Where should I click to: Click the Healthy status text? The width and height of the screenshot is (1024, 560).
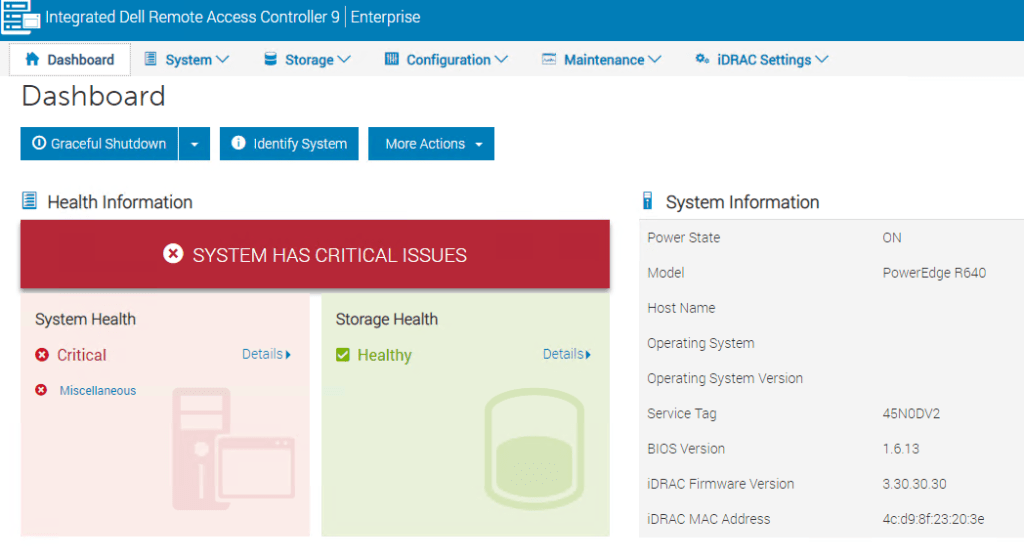(x=385, y=355)
